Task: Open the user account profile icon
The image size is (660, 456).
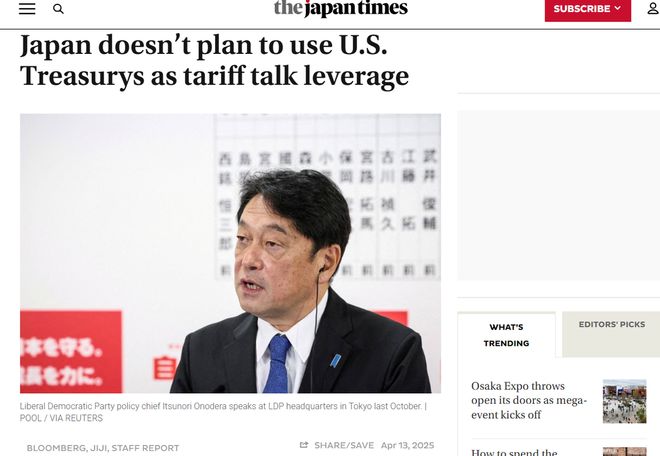Action: pyautogui.click(x=653, y=8)
